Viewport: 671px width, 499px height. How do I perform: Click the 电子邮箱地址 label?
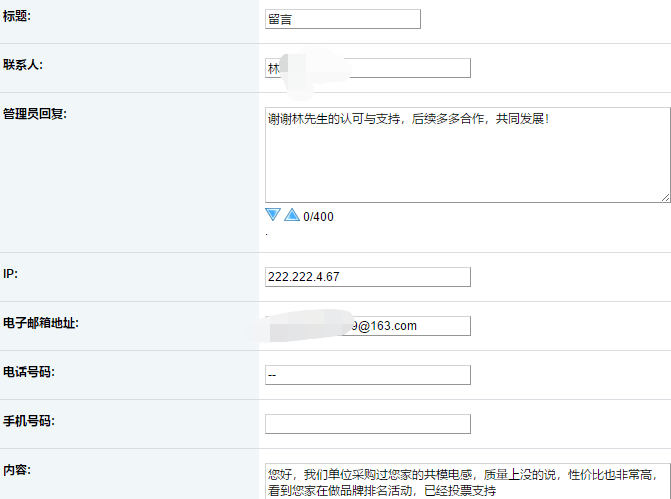40,322
